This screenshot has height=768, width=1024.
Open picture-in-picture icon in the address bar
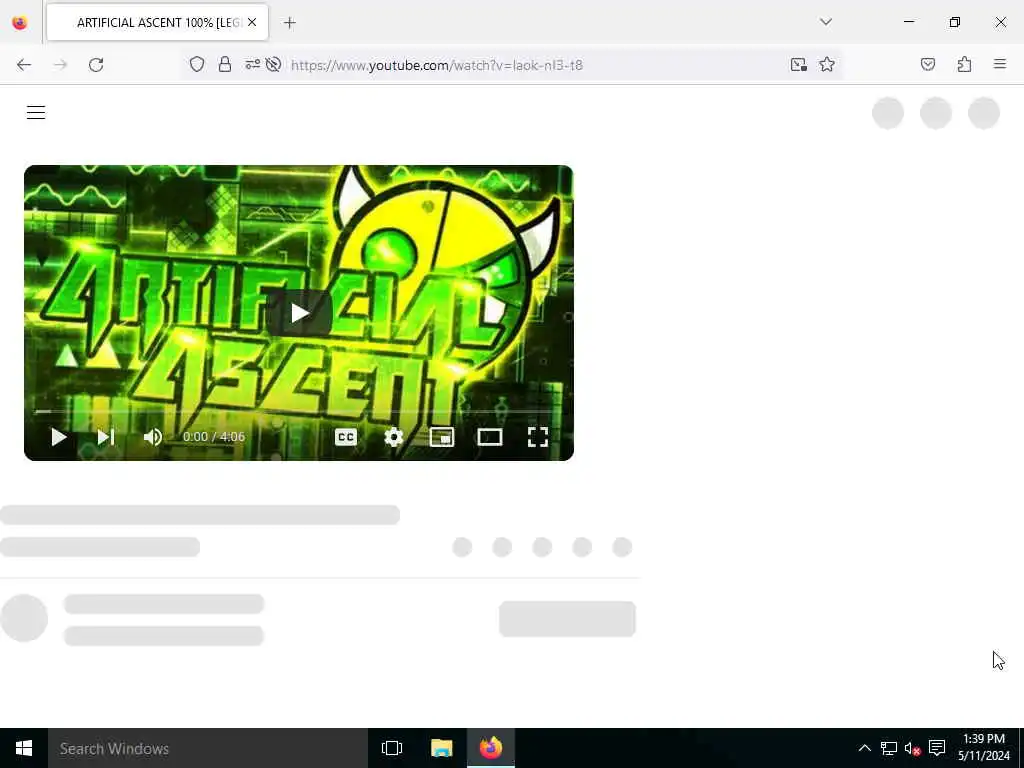[x=798, y=64]
